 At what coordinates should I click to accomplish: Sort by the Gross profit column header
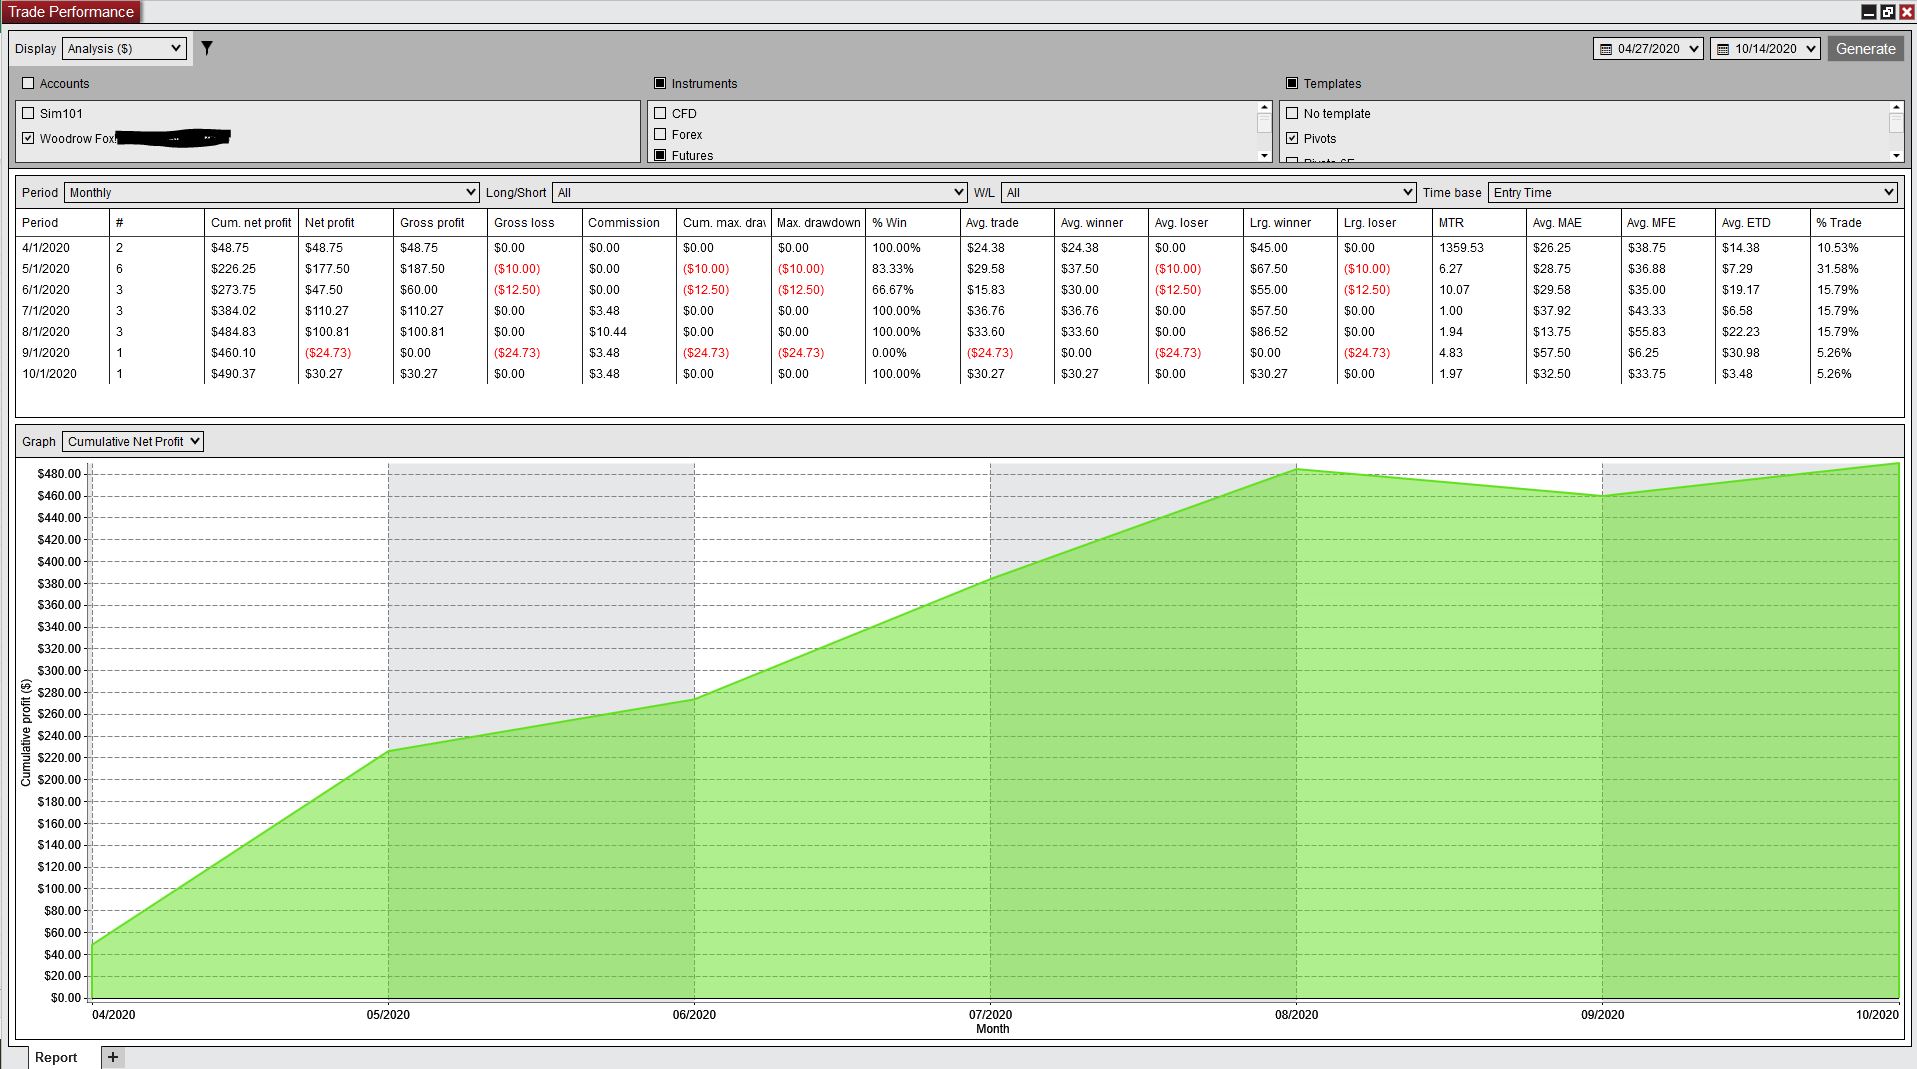coord(440,222)
